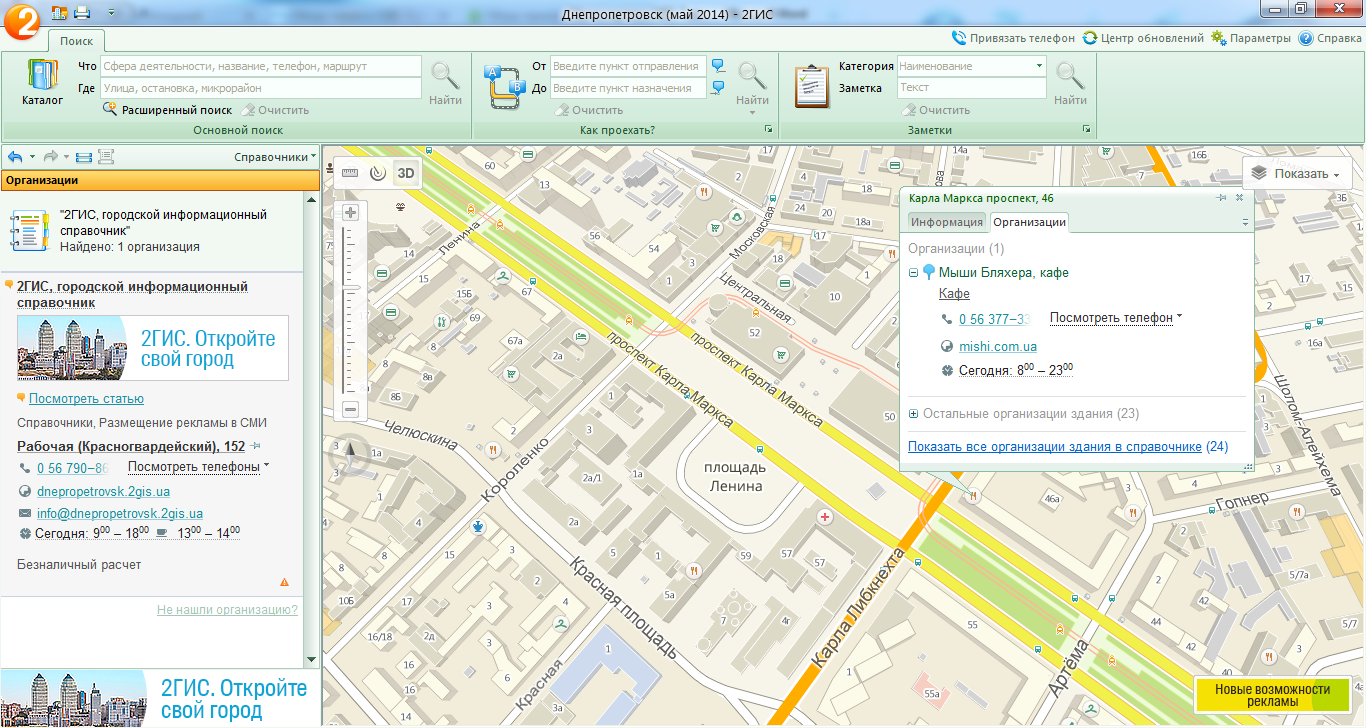Screen dimensions: 1366x728
Task: Click the map zoom out minus button
Action: click(350, 409)
